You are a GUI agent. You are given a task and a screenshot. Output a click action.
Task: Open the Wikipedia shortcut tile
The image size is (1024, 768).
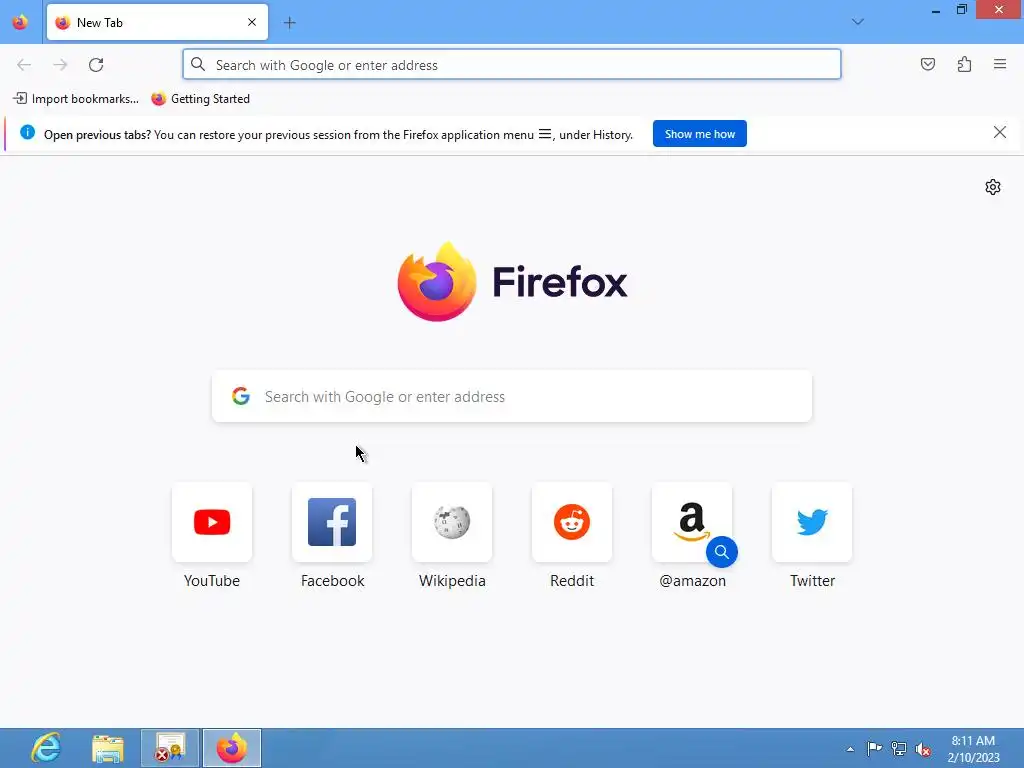tap(452, 522)
